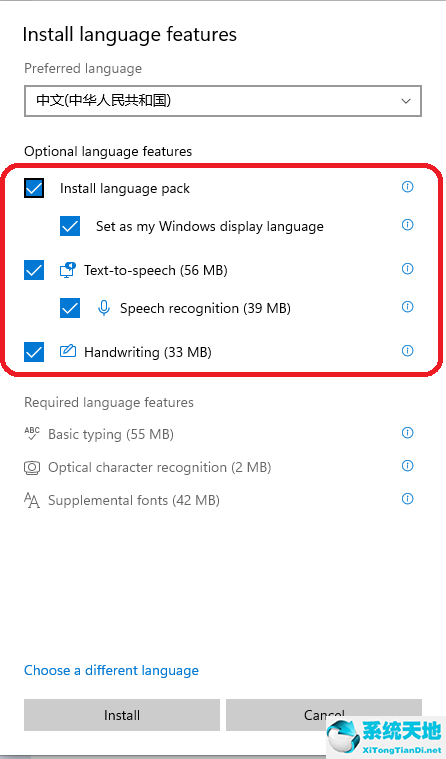Click the Cancel button
The width and height of the screenshot is (446, 759).
coord(324,715)
